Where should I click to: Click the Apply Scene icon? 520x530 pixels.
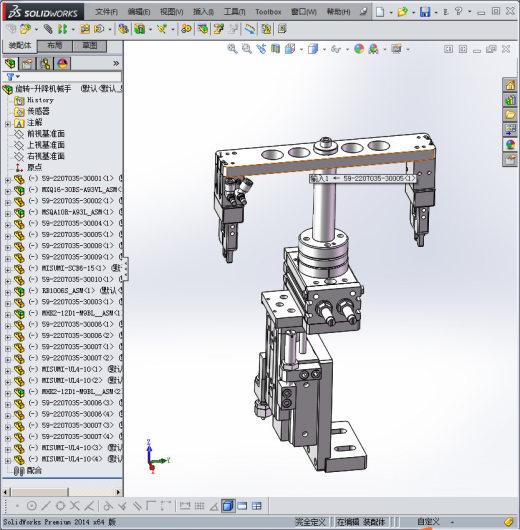pyautogui.click(x=374, y=49)
